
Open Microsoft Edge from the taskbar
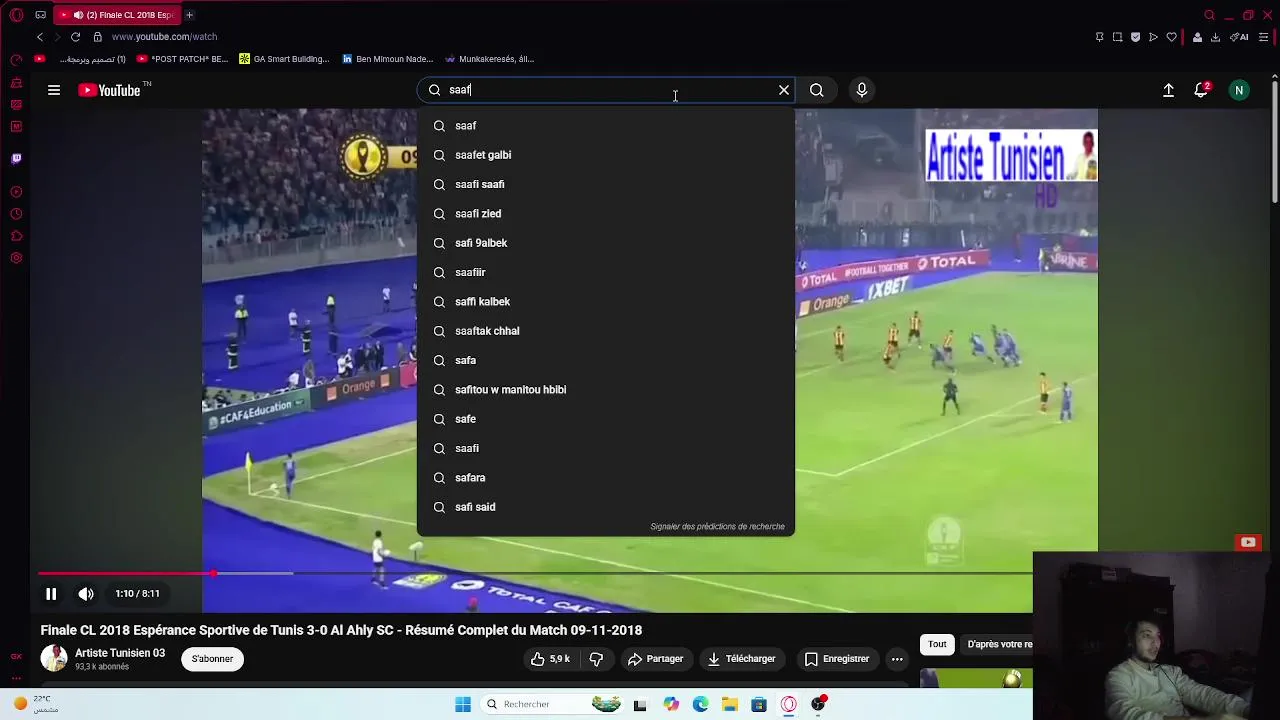[x=700, y=704]
